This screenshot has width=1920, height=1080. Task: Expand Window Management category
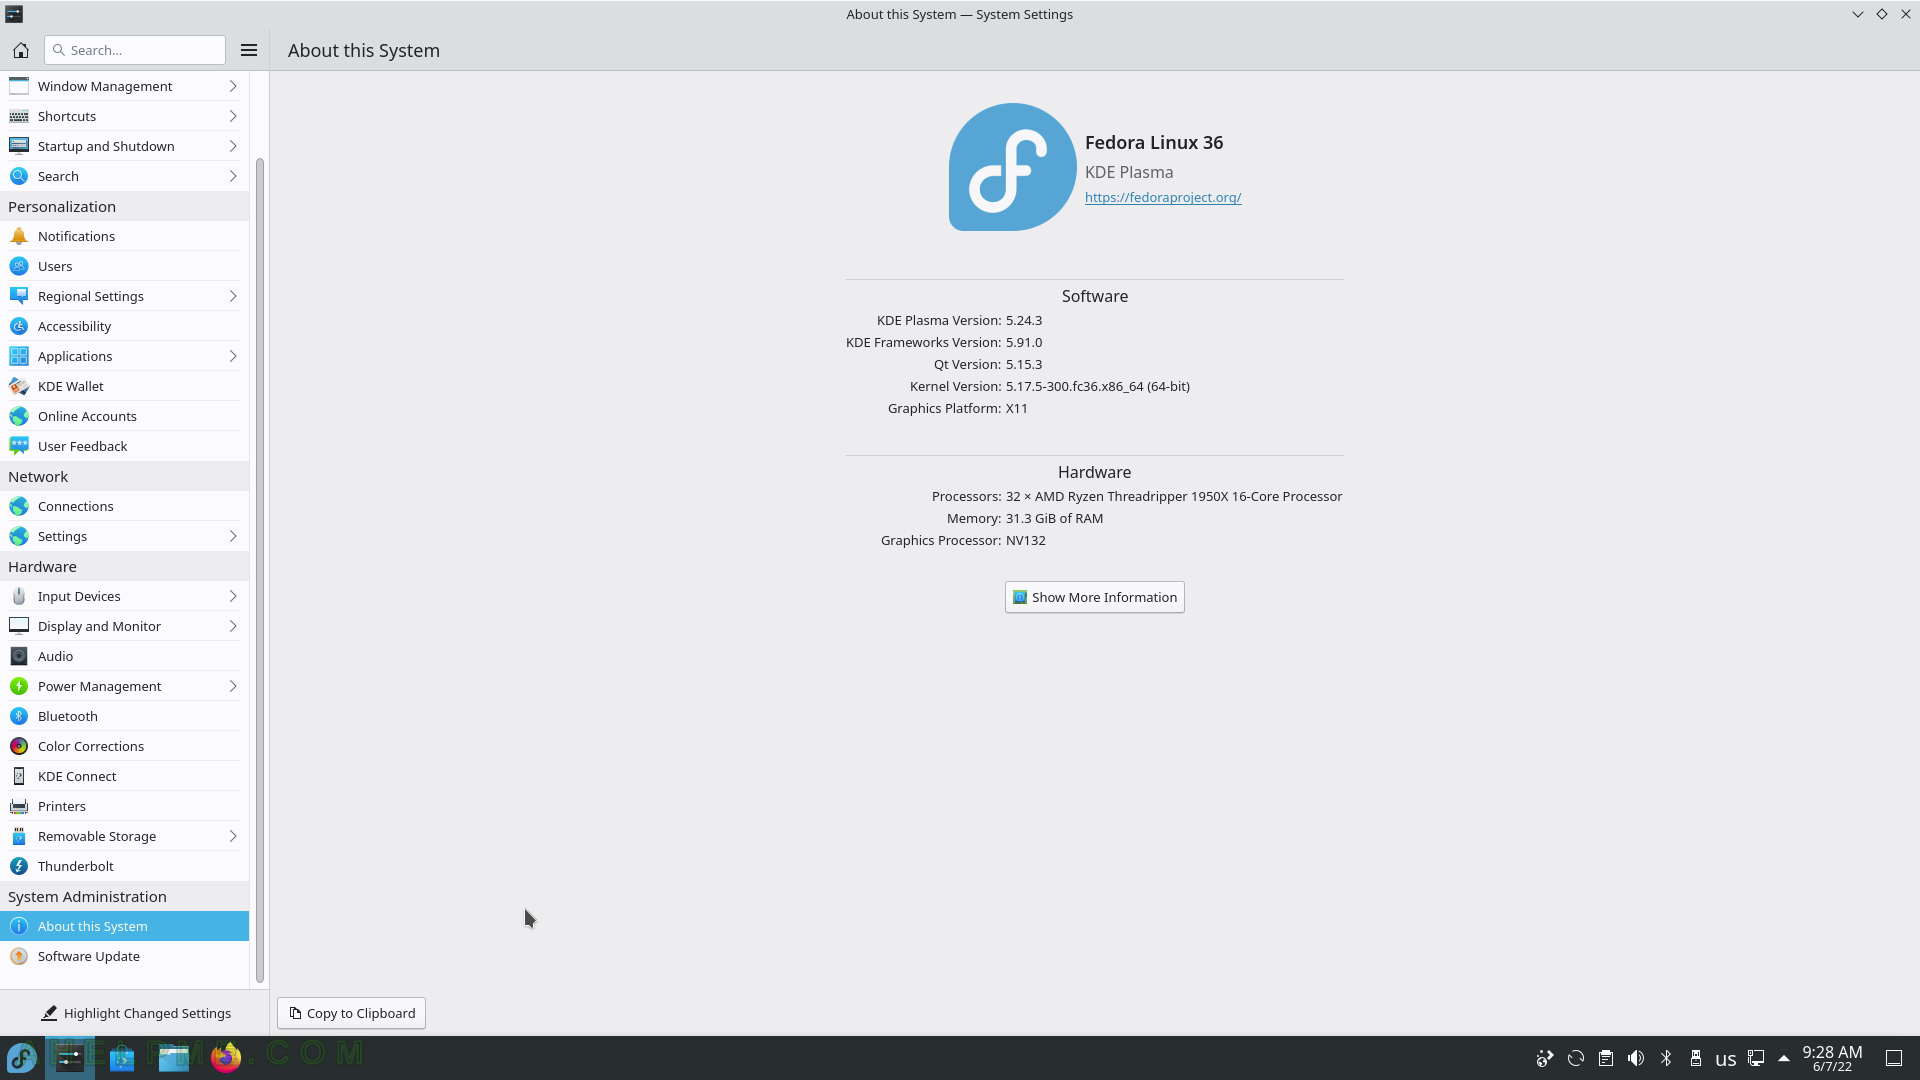124,86
